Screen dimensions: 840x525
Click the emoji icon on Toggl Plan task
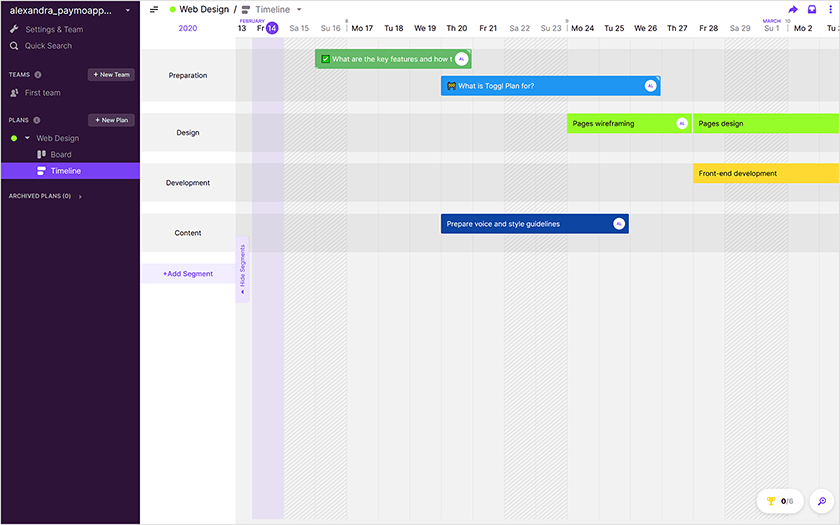click(451, 86)
